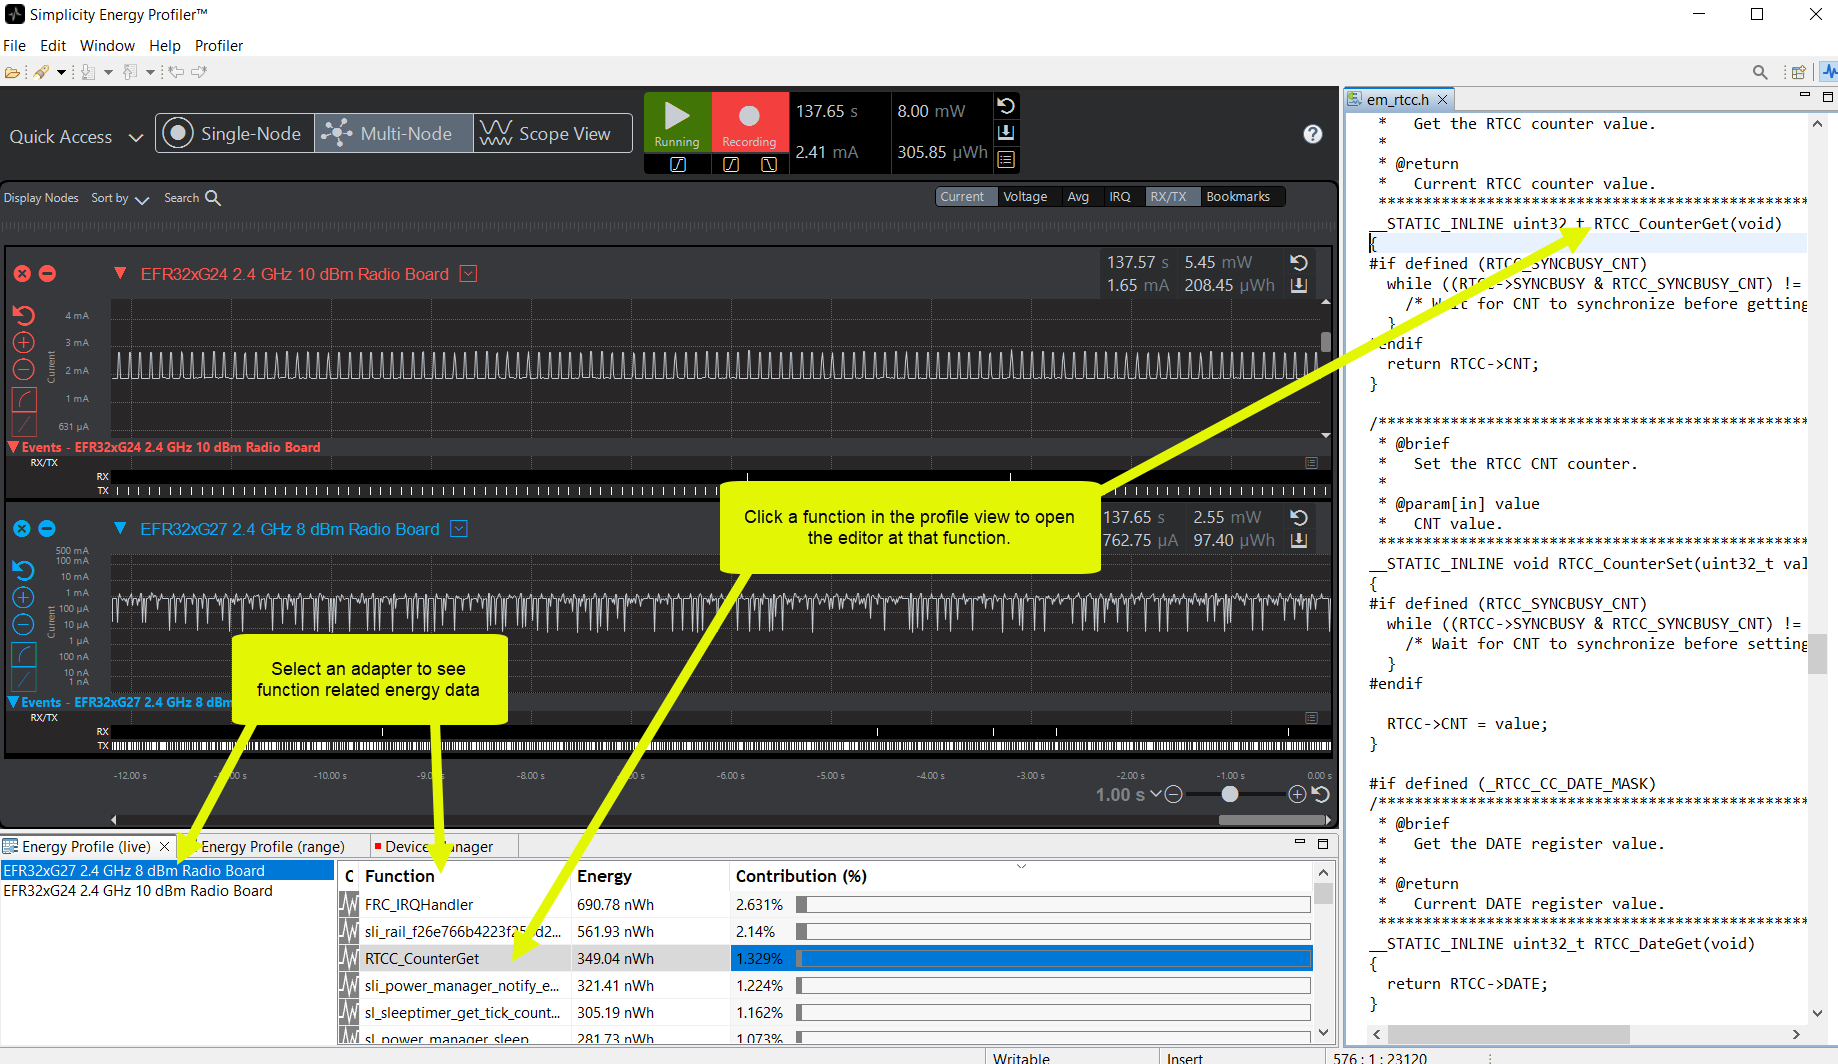
Task: Switch to Energy Profile (range) tab
Action: coord(272,847)
